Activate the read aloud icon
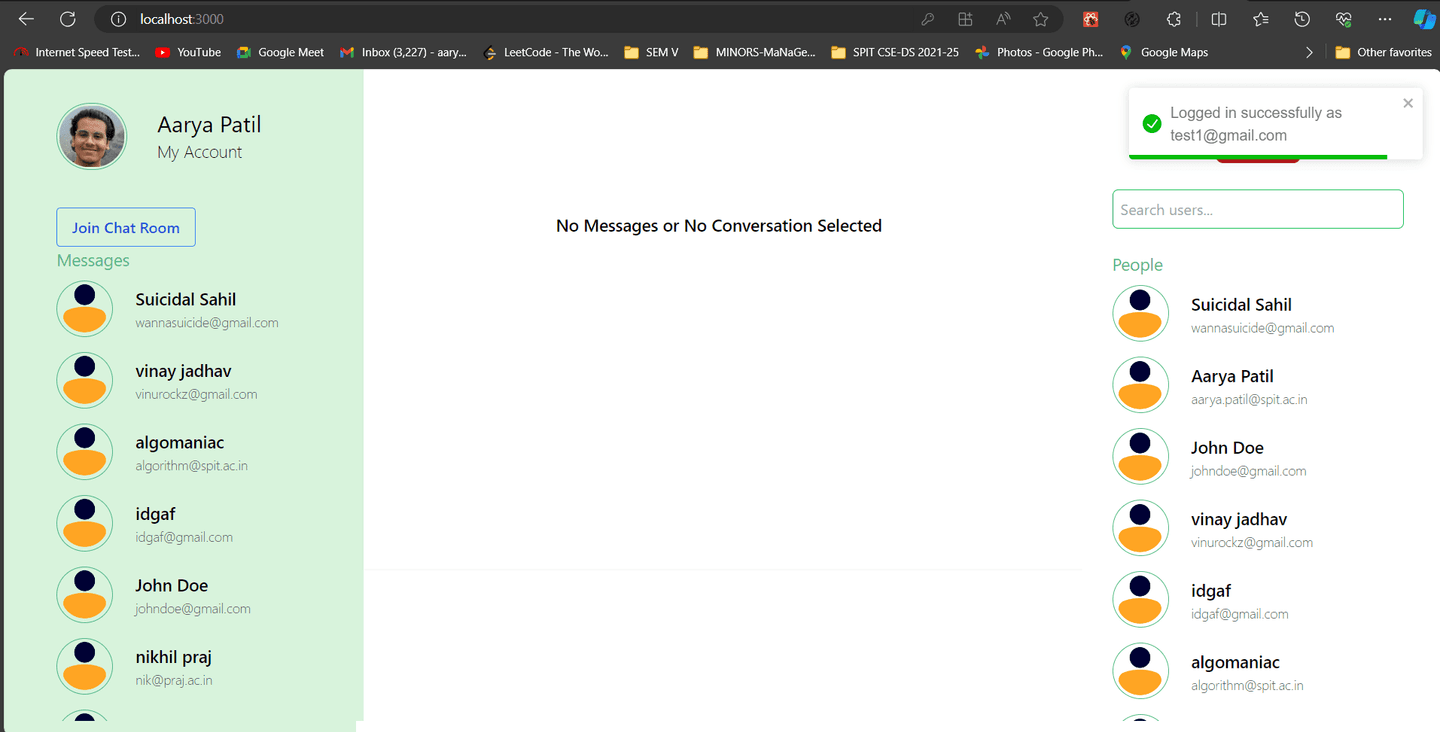This screenshot has height=732, width=1440. coord(1003,19)
